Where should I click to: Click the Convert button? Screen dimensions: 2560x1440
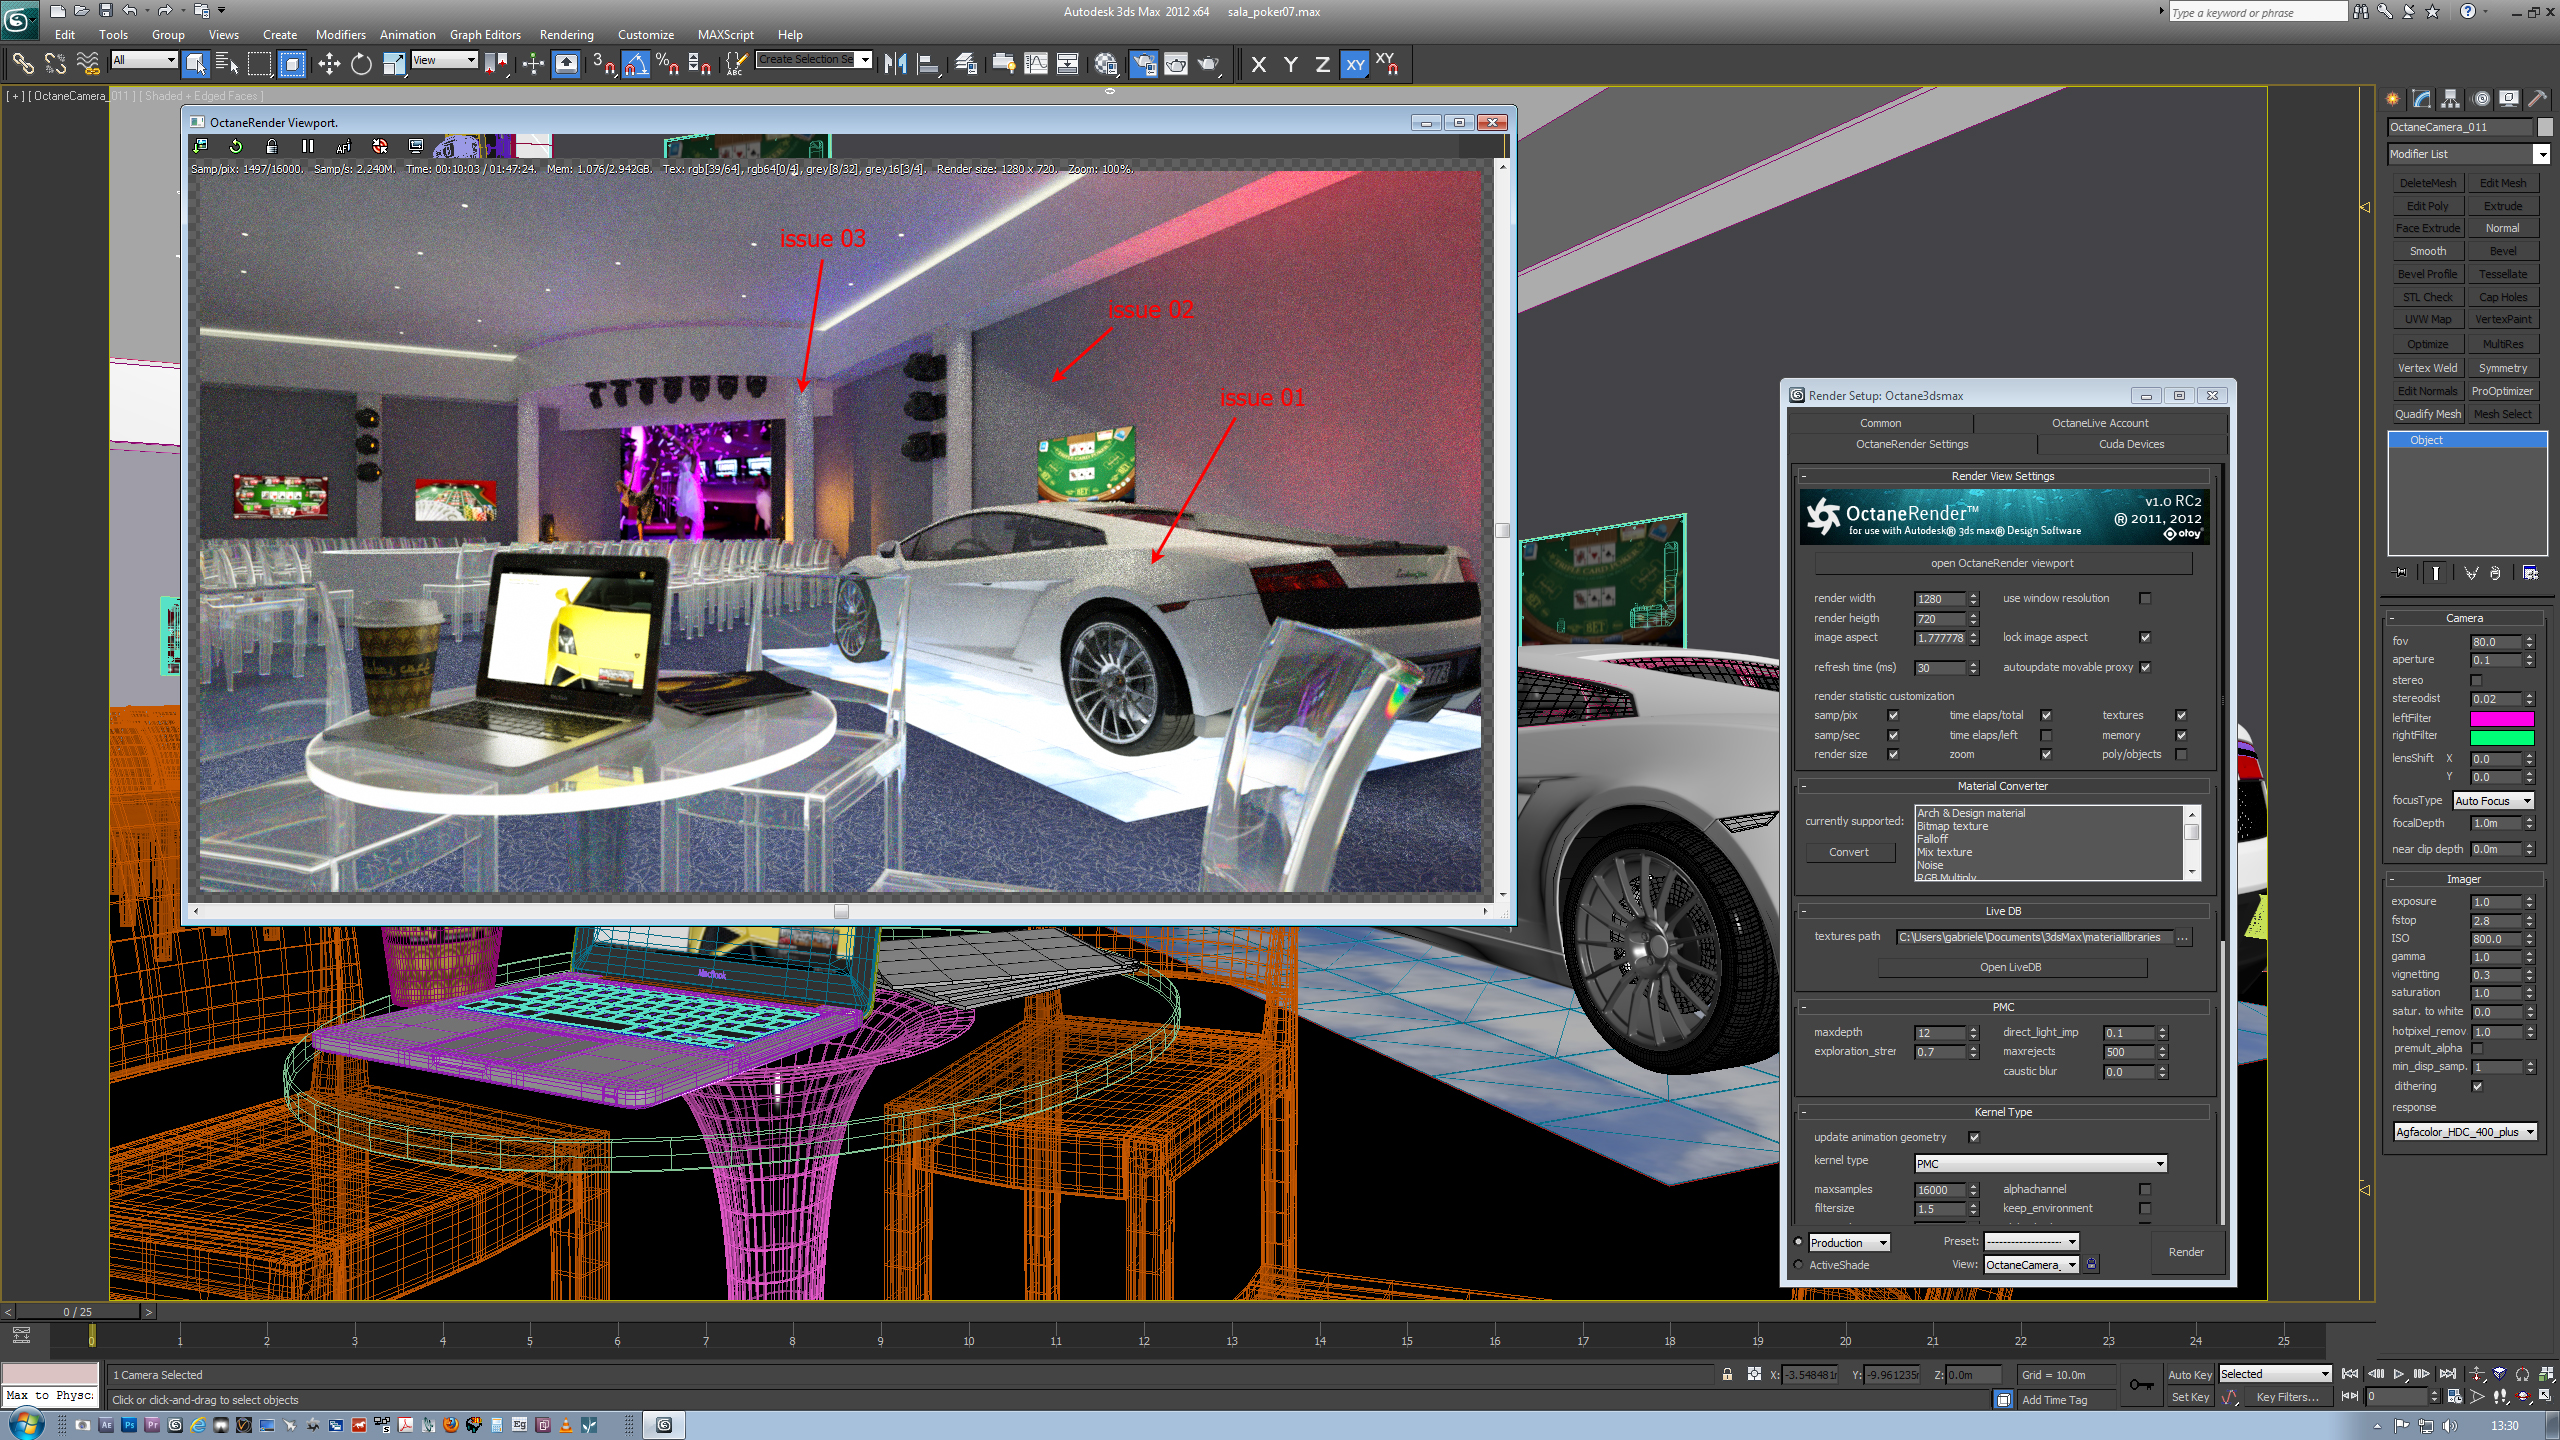tap(1848, 852)
